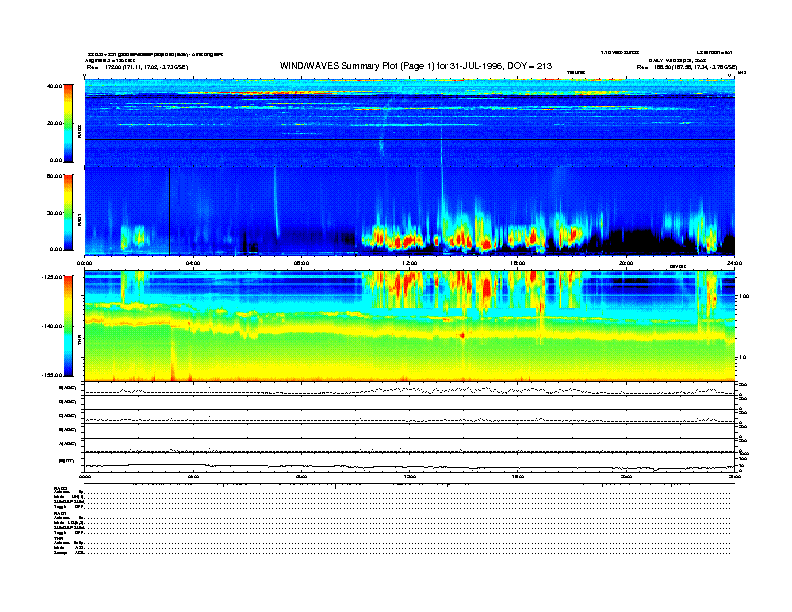Click the horizontal black line across RAD2 panel
Screen dimensions: 792x612
[x=410, y=139]
